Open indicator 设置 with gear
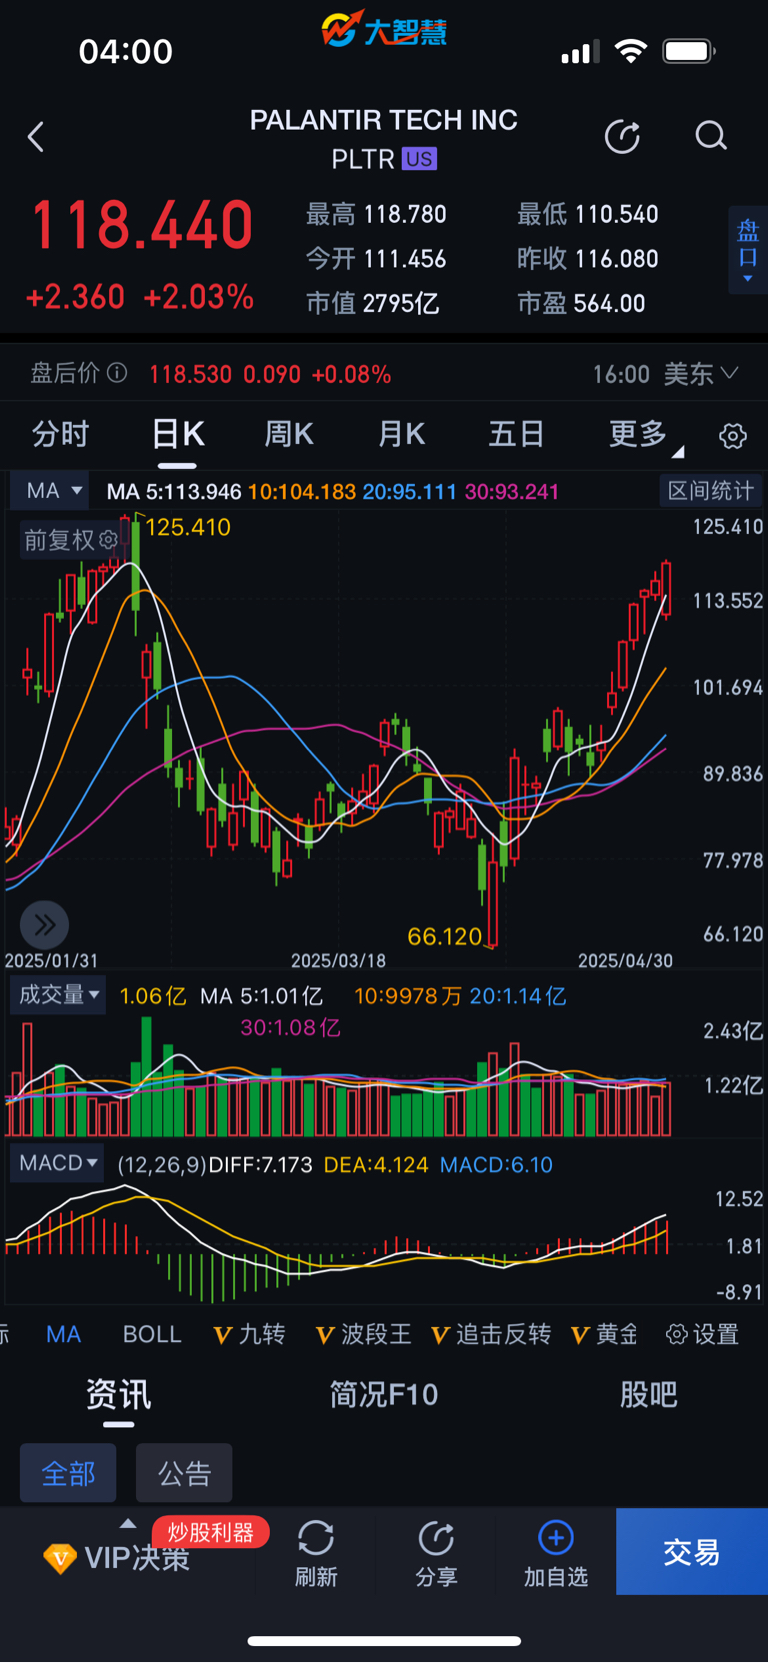768x1663 pixels. pos(702,1334)
